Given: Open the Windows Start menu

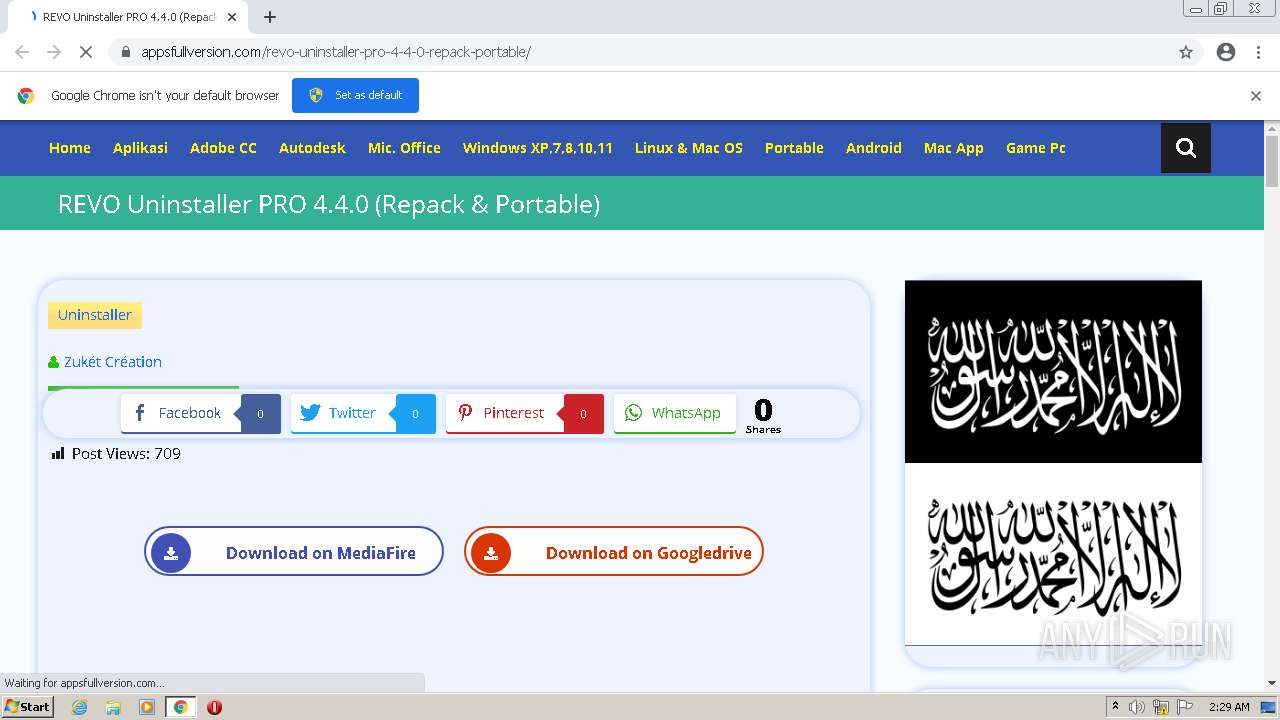Looking at the screenshot, I should (27, 707).
